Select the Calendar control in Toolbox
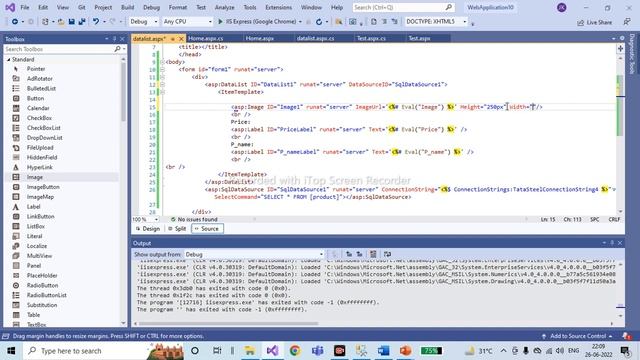 coord(38,108)
